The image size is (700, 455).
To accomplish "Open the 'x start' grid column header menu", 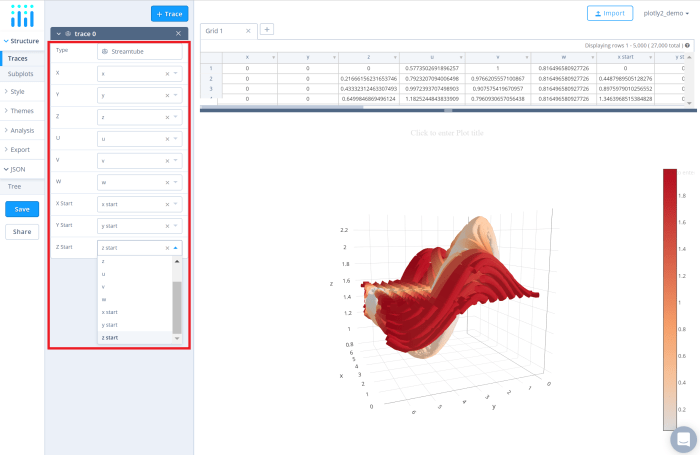I will (650, 58).
